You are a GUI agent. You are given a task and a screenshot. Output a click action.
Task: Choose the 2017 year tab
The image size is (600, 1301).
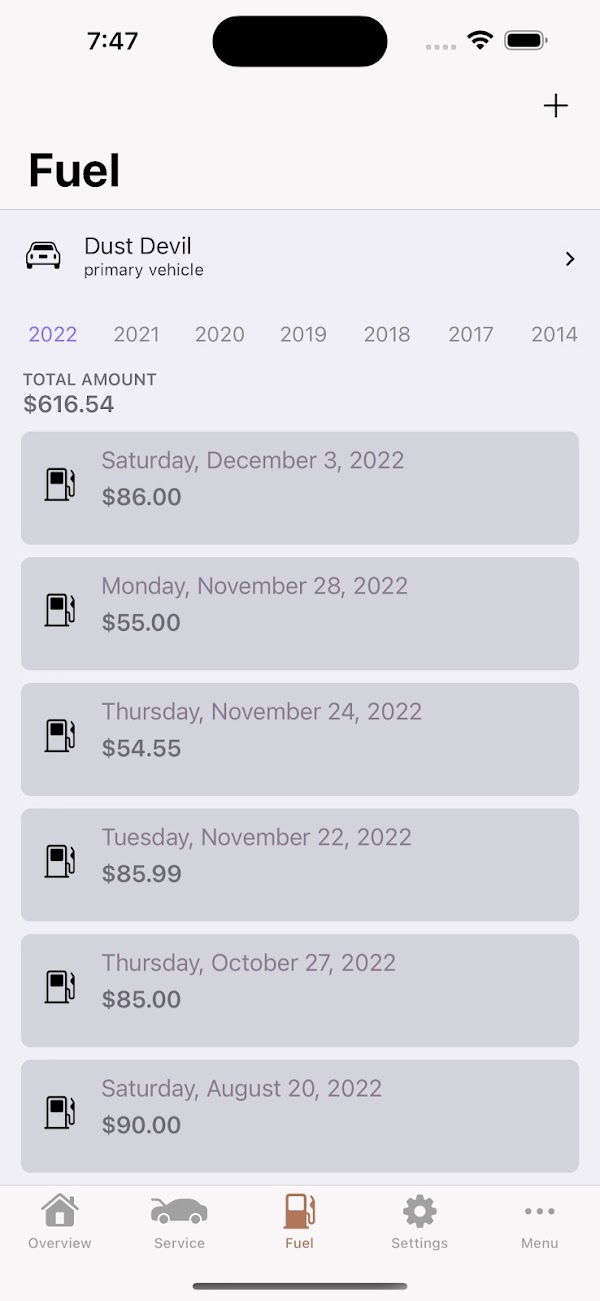coord(471,335)
